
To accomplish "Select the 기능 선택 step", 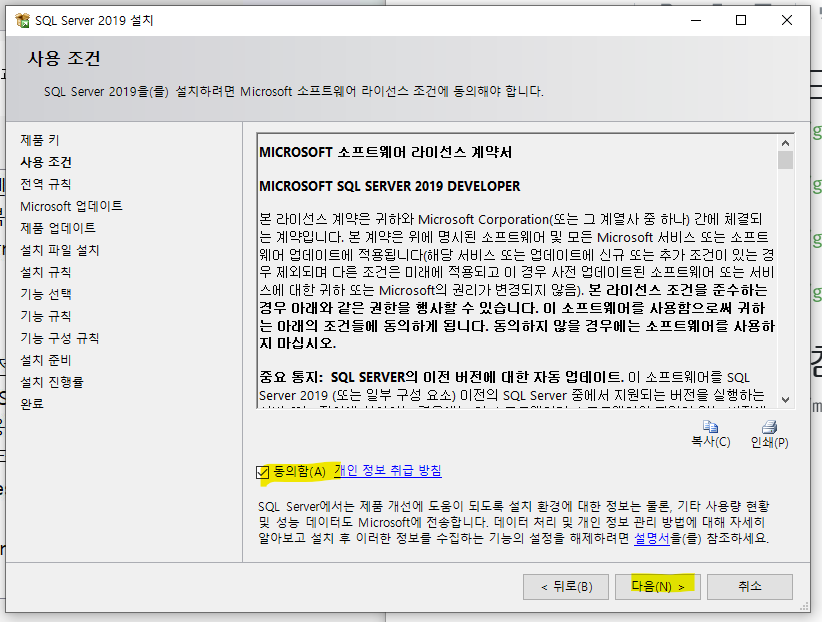I will [x=46, y=294].
